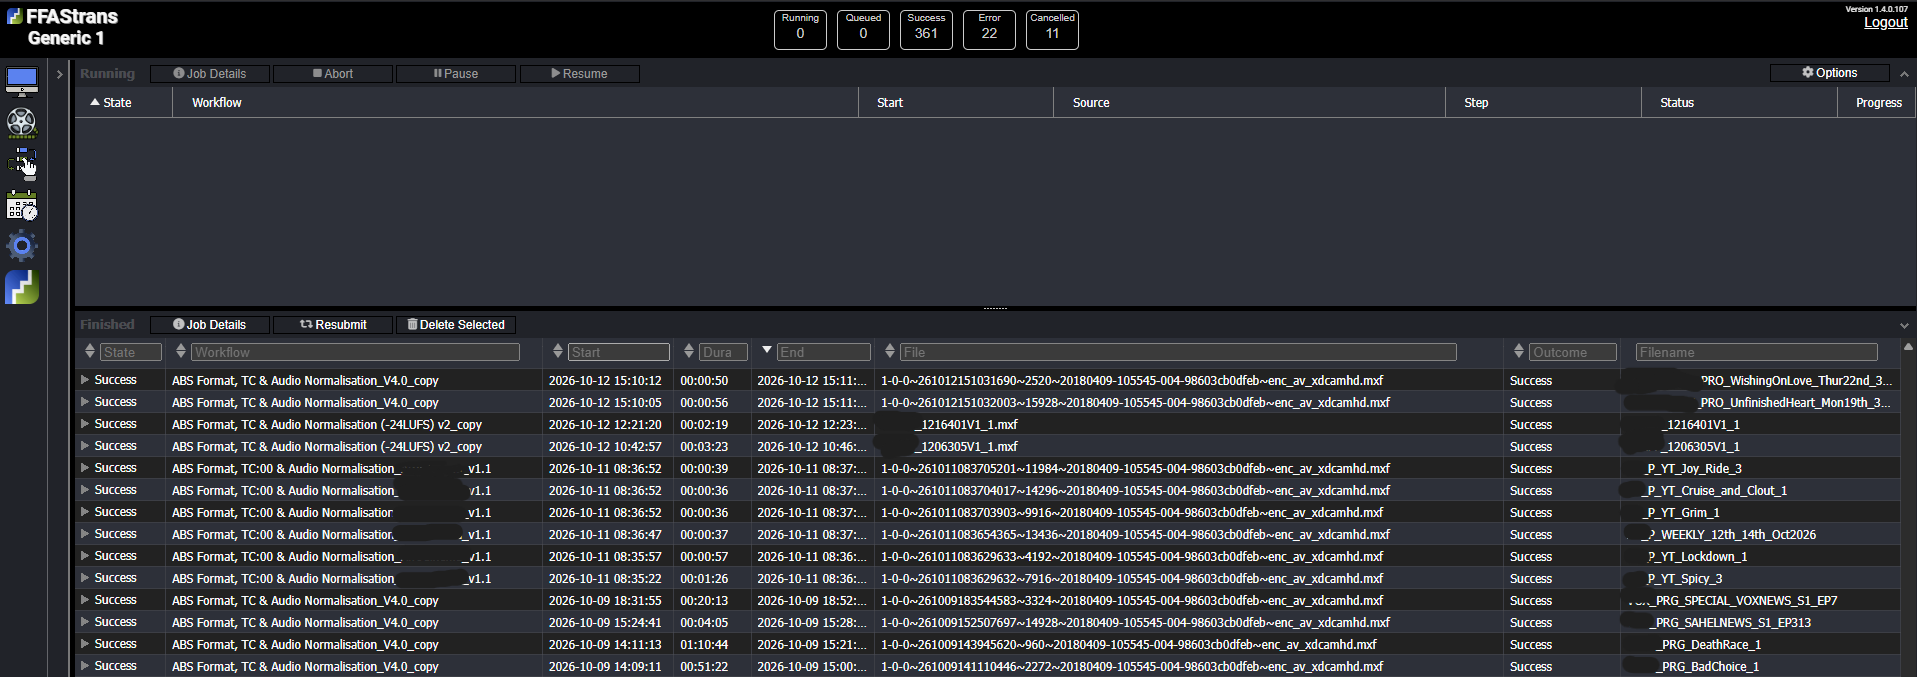Open the workflow submit hand-pointer icon
Viewport: 1917px width, 677px height.
pyautogui.click(x=22, y=164)
